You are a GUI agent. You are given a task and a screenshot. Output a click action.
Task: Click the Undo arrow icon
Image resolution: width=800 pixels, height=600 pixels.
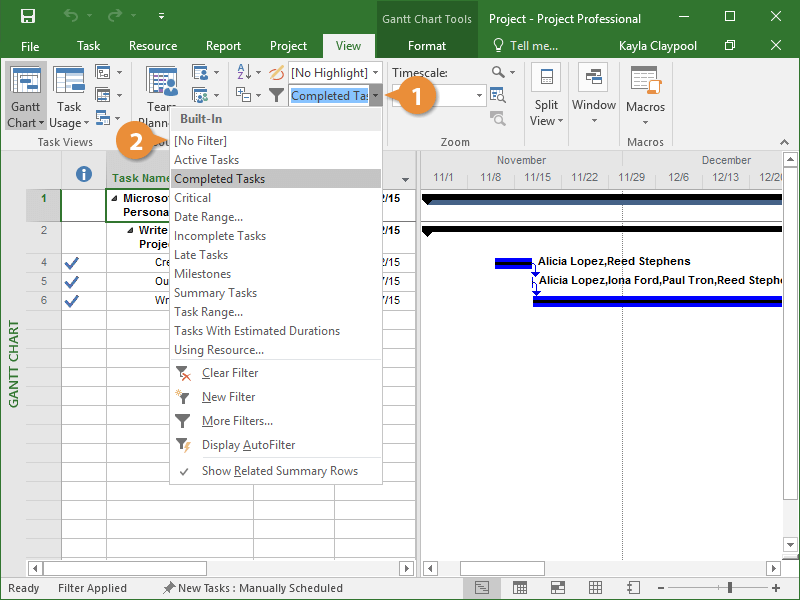coord(71,17)
